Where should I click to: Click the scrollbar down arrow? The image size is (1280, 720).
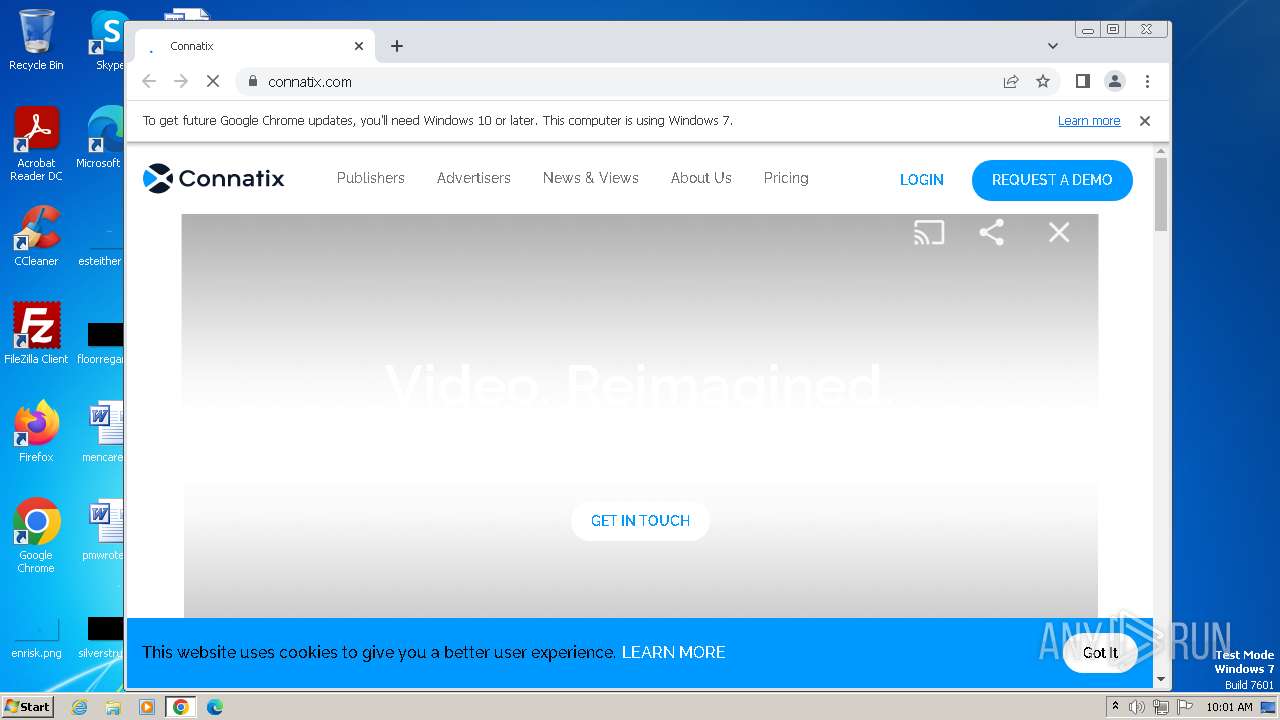point(1161,679)
